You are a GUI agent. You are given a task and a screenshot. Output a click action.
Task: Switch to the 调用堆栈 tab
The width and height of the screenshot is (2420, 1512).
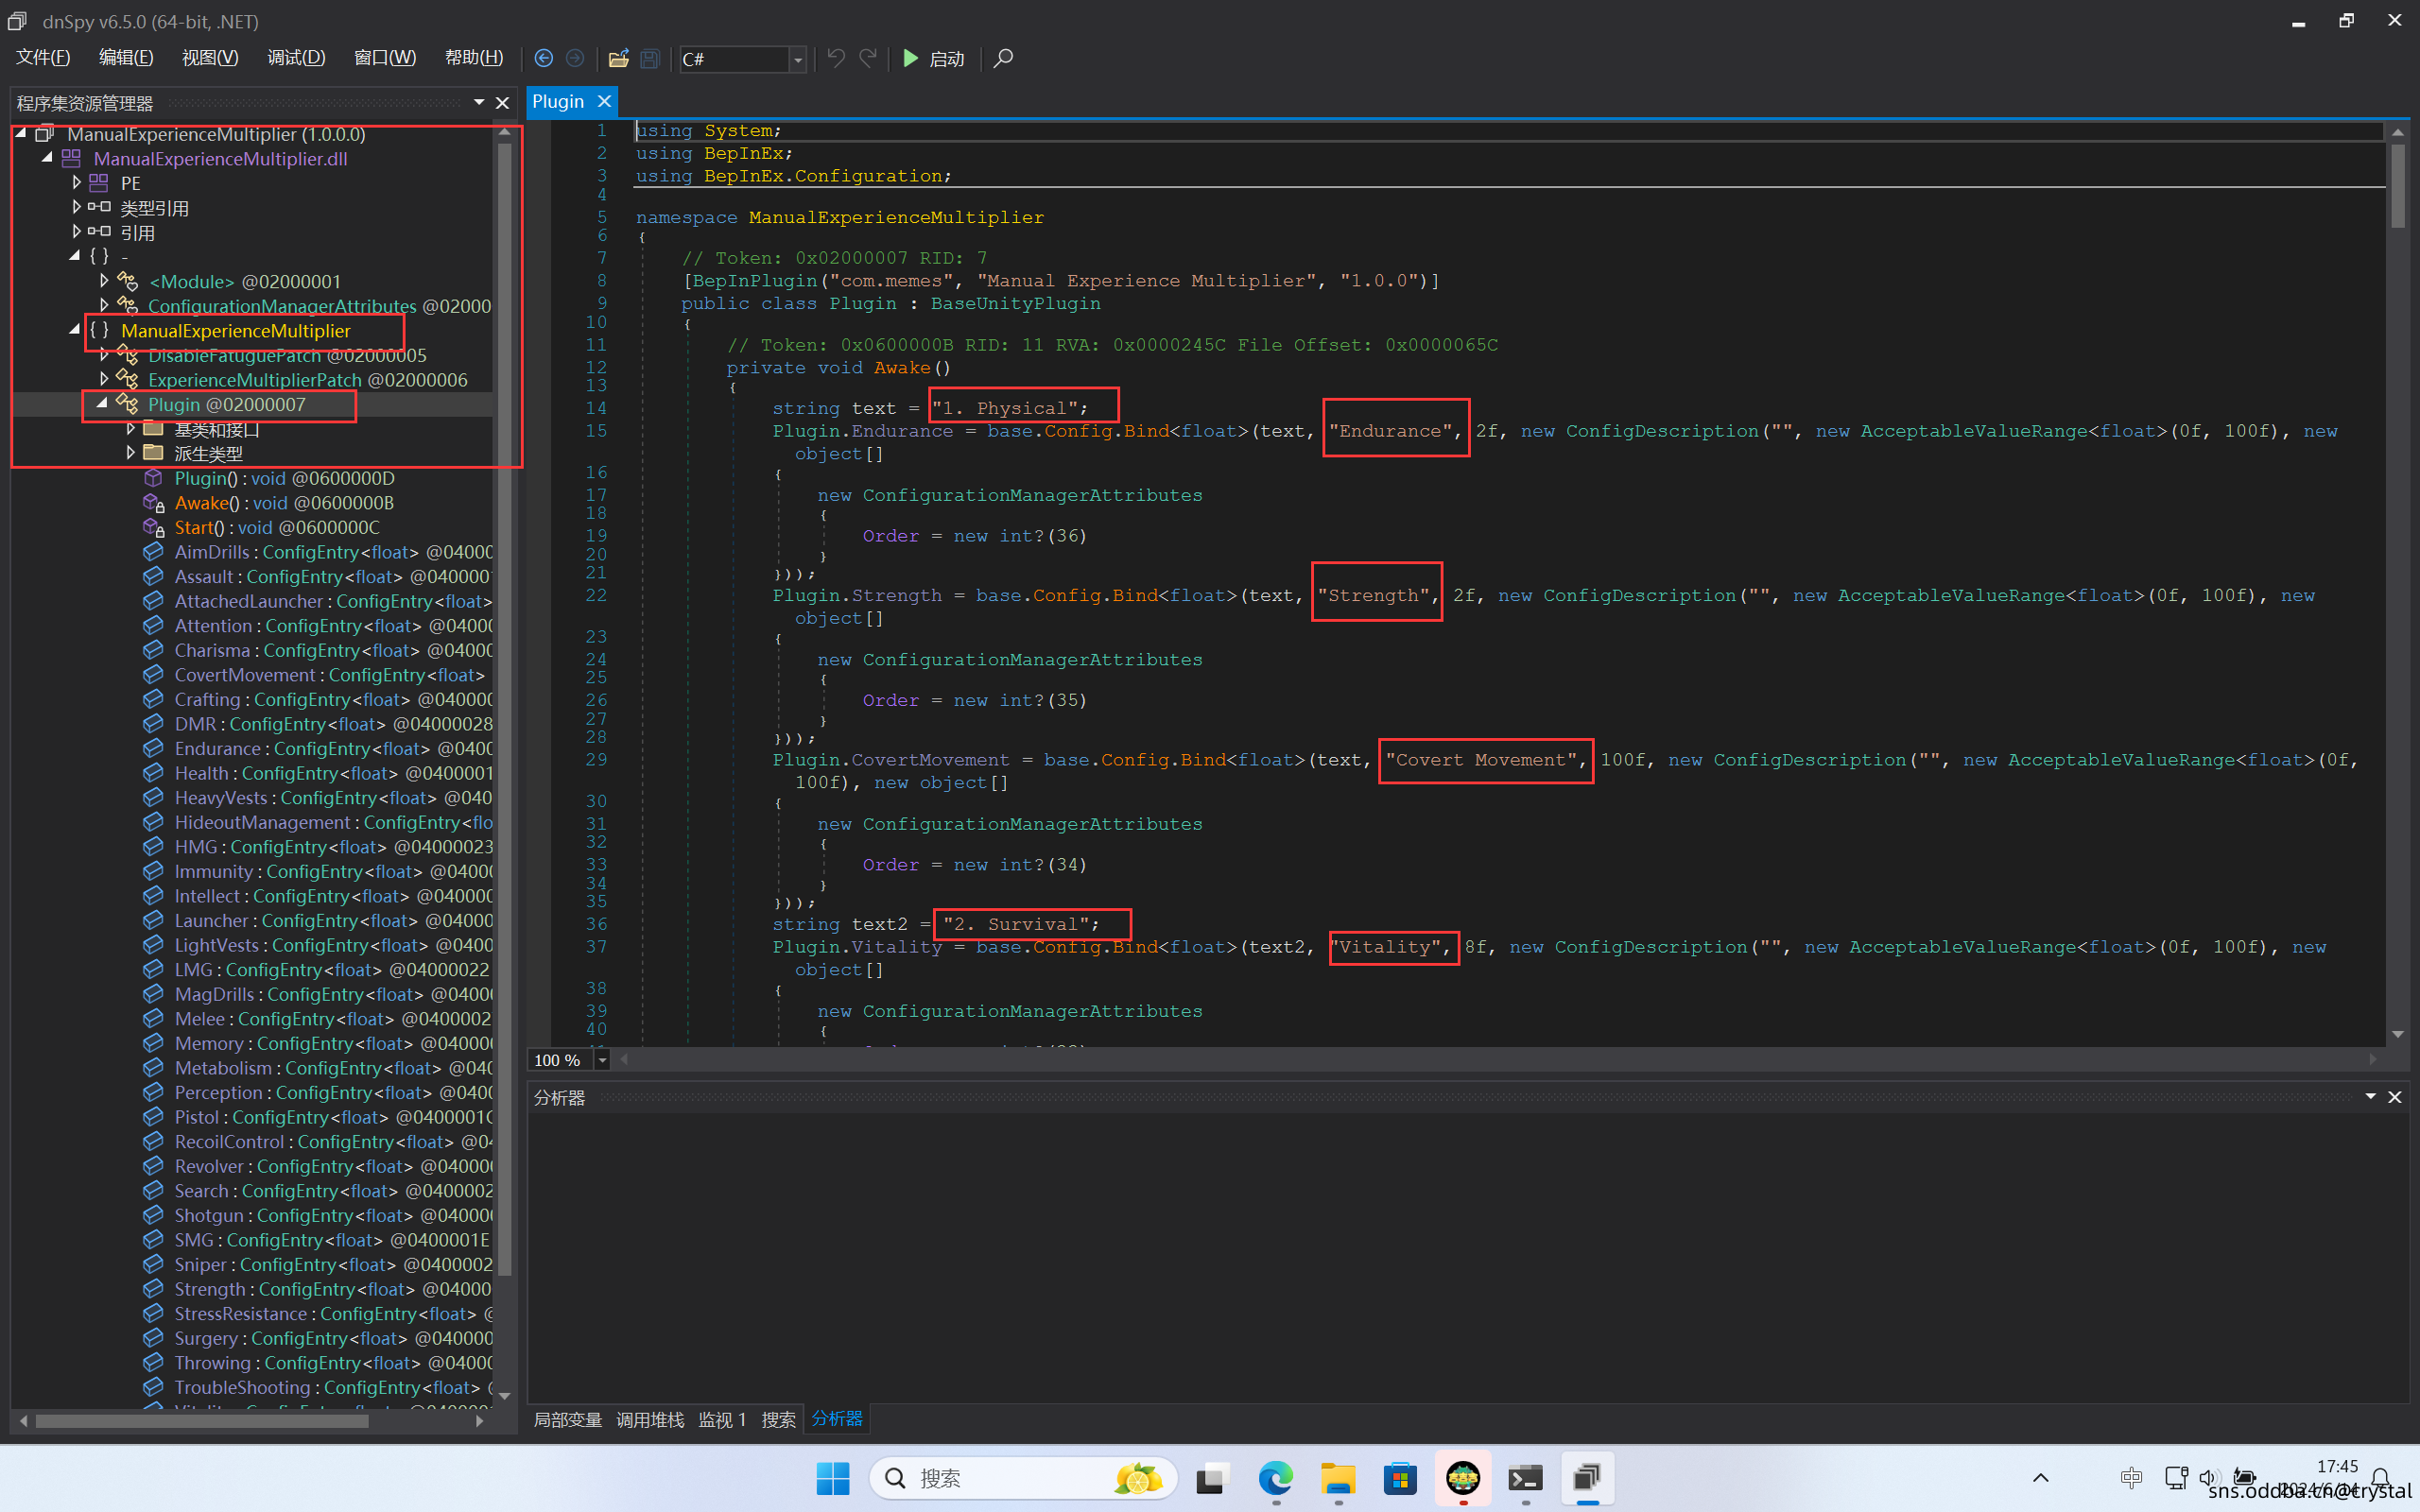tap(650, 1419)
